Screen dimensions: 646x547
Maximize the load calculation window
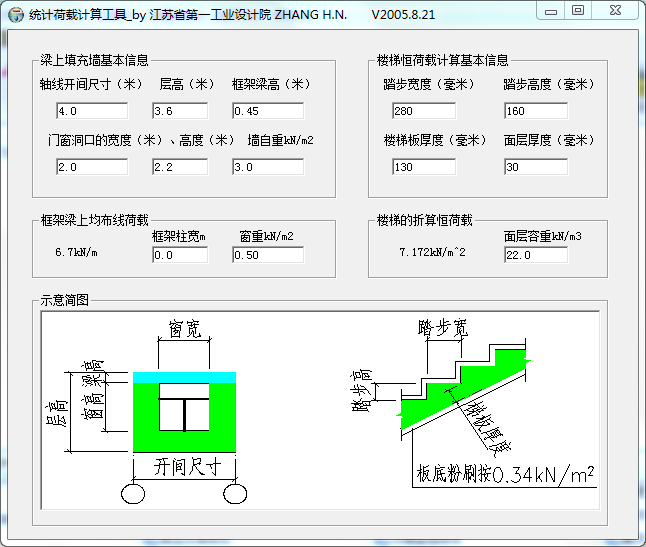(x=578, y=11)
